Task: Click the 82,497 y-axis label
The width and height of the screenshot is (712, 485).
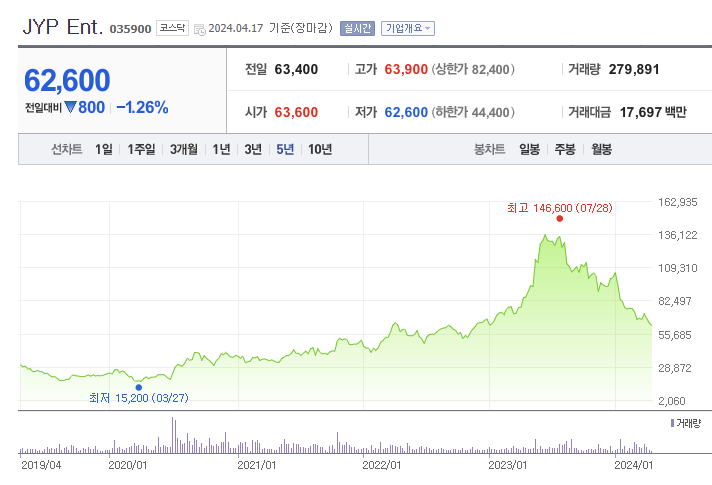Action: pyautogui.click(x=675, y=301)
